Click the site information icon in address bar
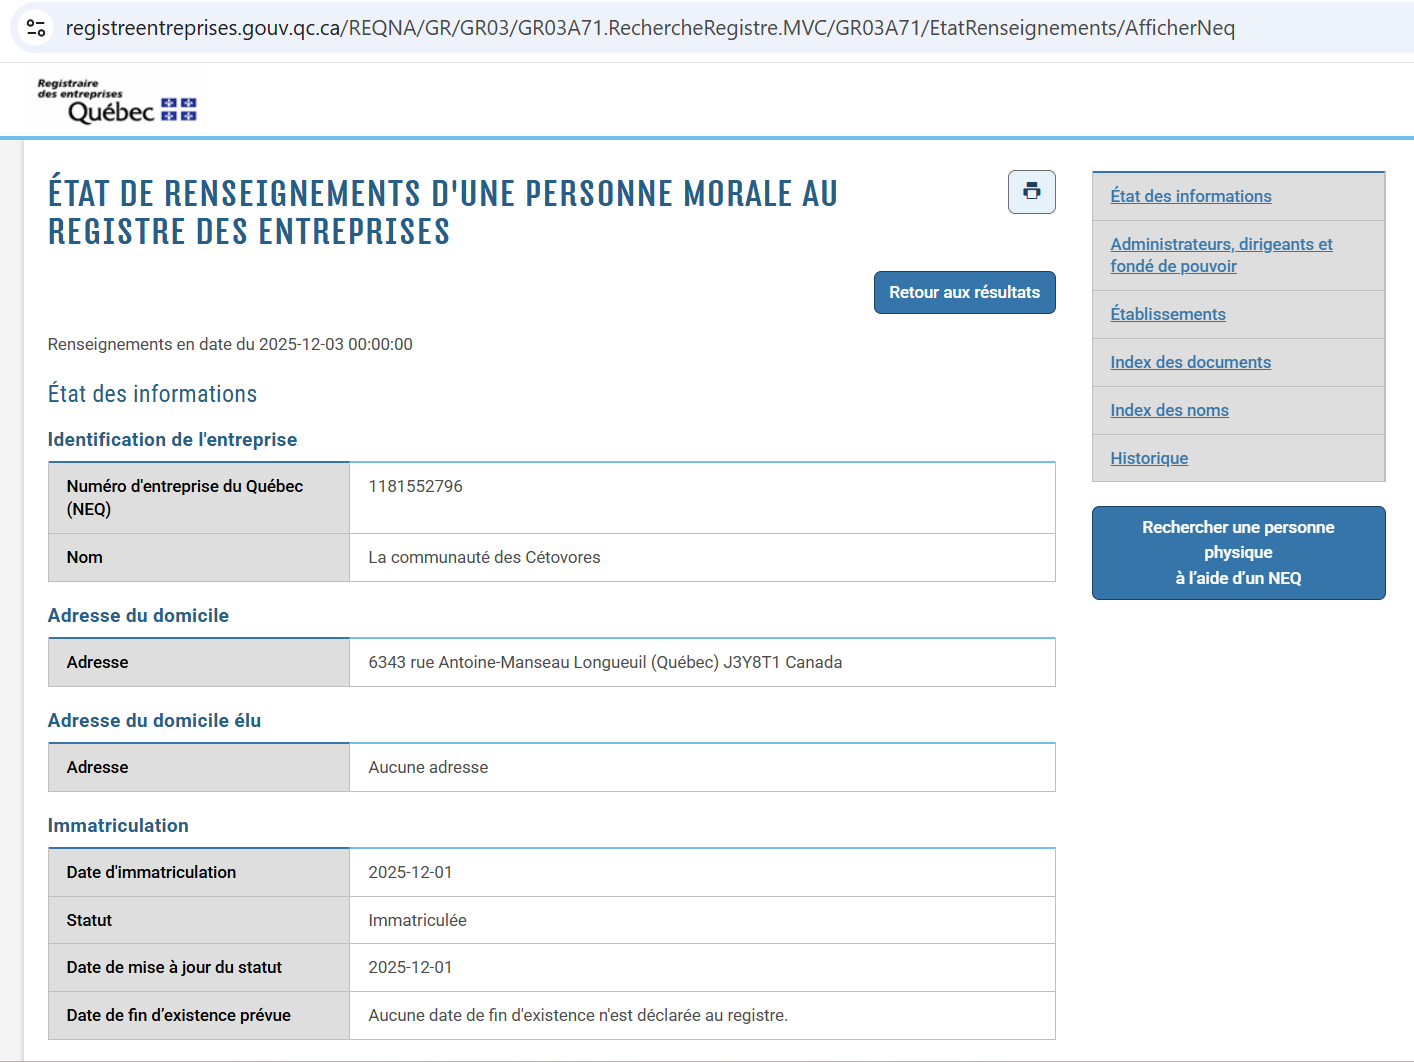The width and height of the screenshot is (1414, 1062). (36, 28)
